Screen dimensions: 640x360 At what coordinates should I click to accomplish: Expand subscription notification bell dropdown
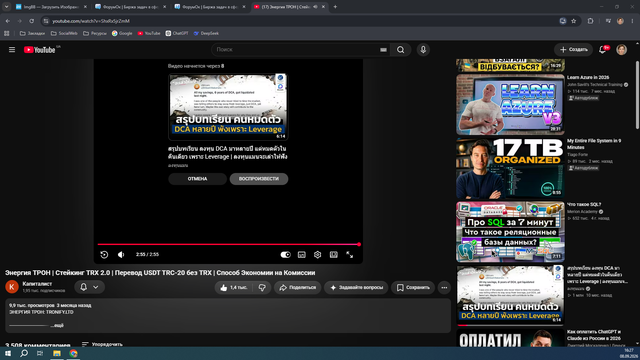coord(89,287)
